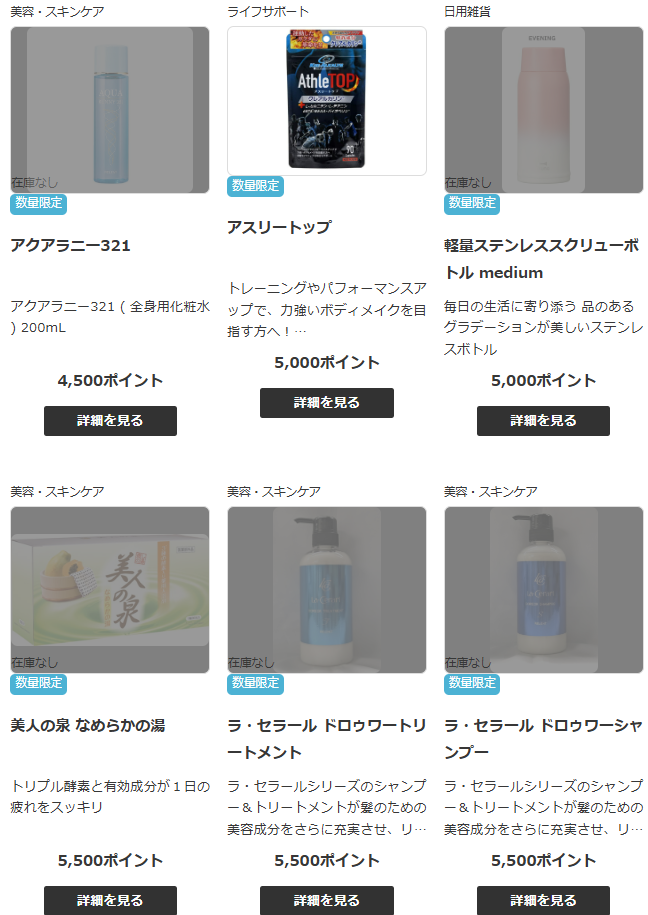This screenshot has height=915, width=648.
Task: Click the ドロウワーシャンプー bottle image
Action: [x=544, y=589]
